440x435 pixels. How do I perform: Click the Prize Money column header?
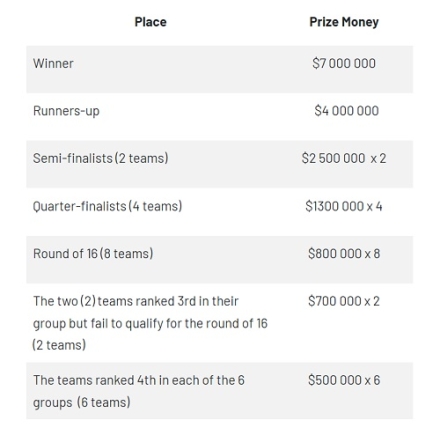pyautogui.click(x=344, y=22)
